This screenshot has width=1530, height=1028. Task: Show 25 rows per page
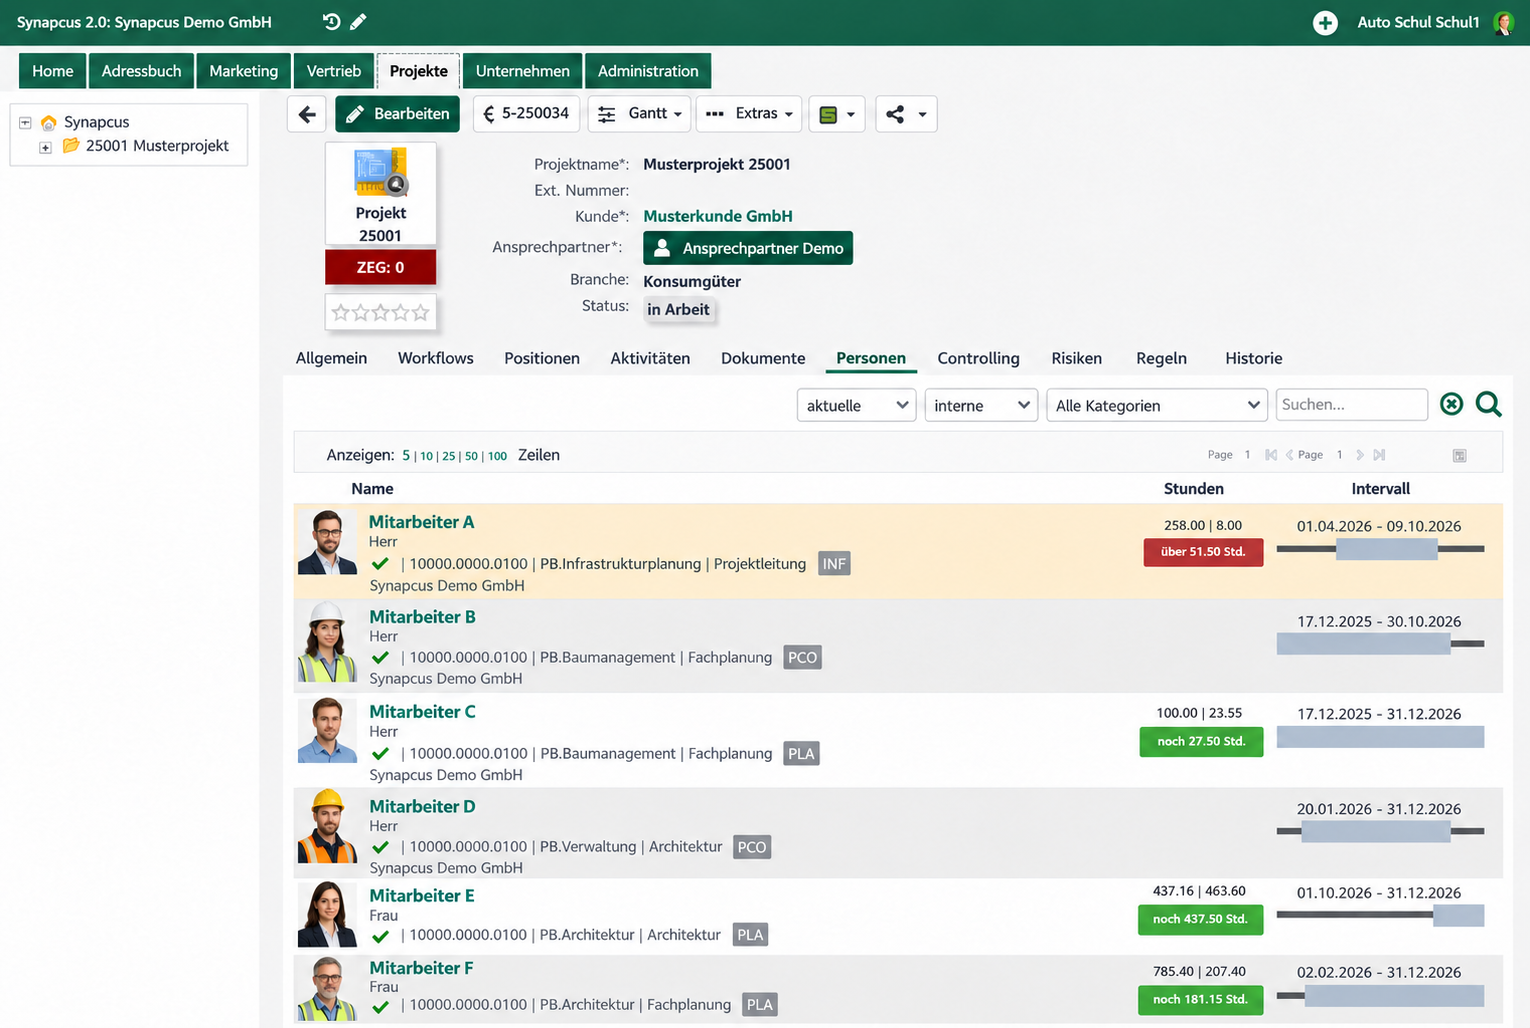[449, 456]
